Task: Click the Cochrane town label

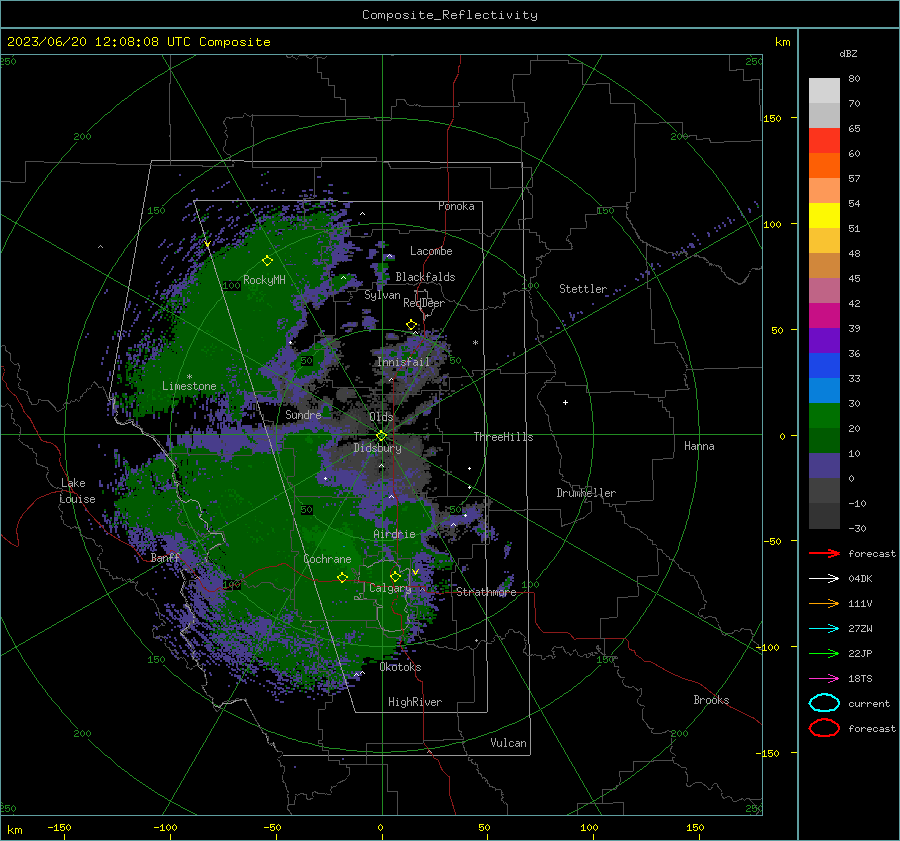Action: click(x=327, y=559)
